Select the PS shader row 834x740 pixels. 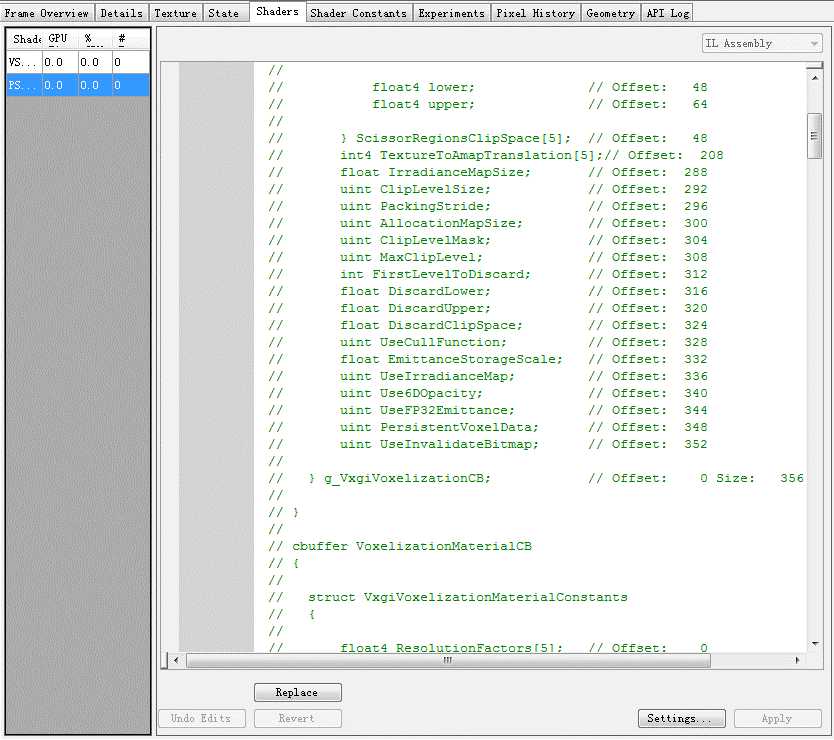coord(78,85)
